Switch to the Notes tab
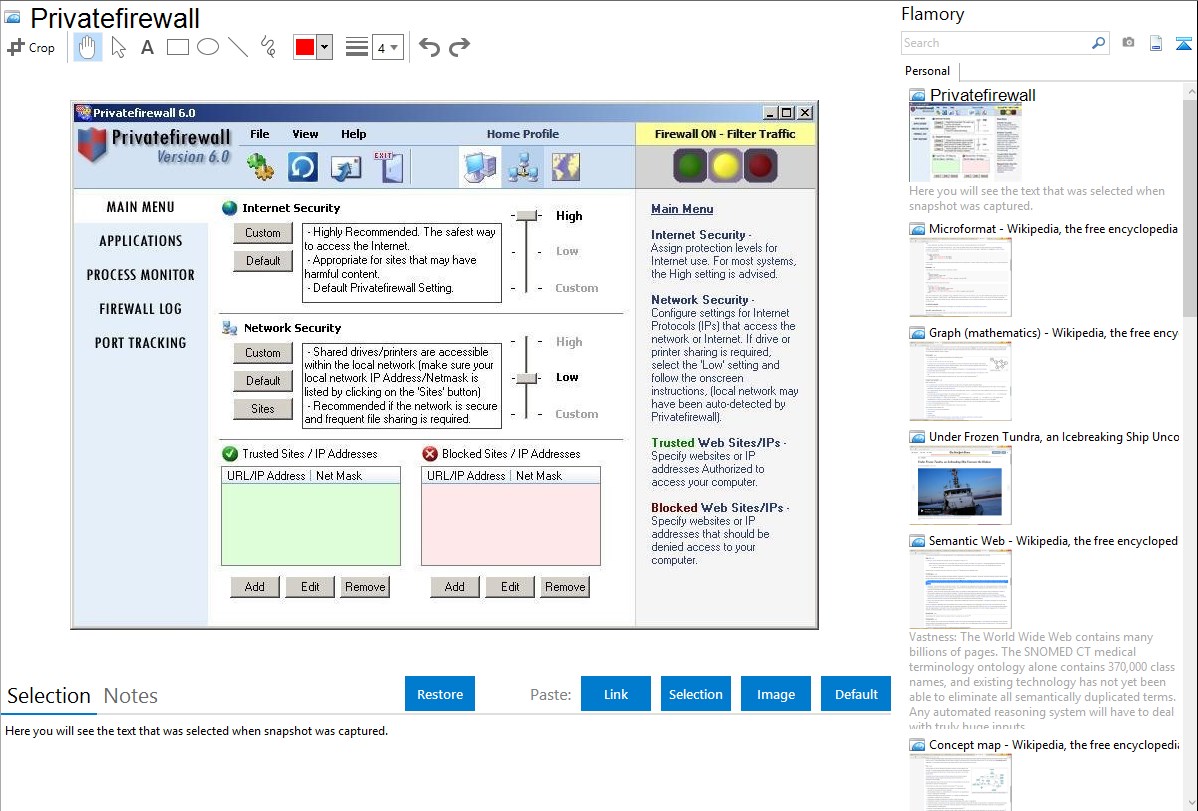The image size is (1198, 811). coord(130,696)
